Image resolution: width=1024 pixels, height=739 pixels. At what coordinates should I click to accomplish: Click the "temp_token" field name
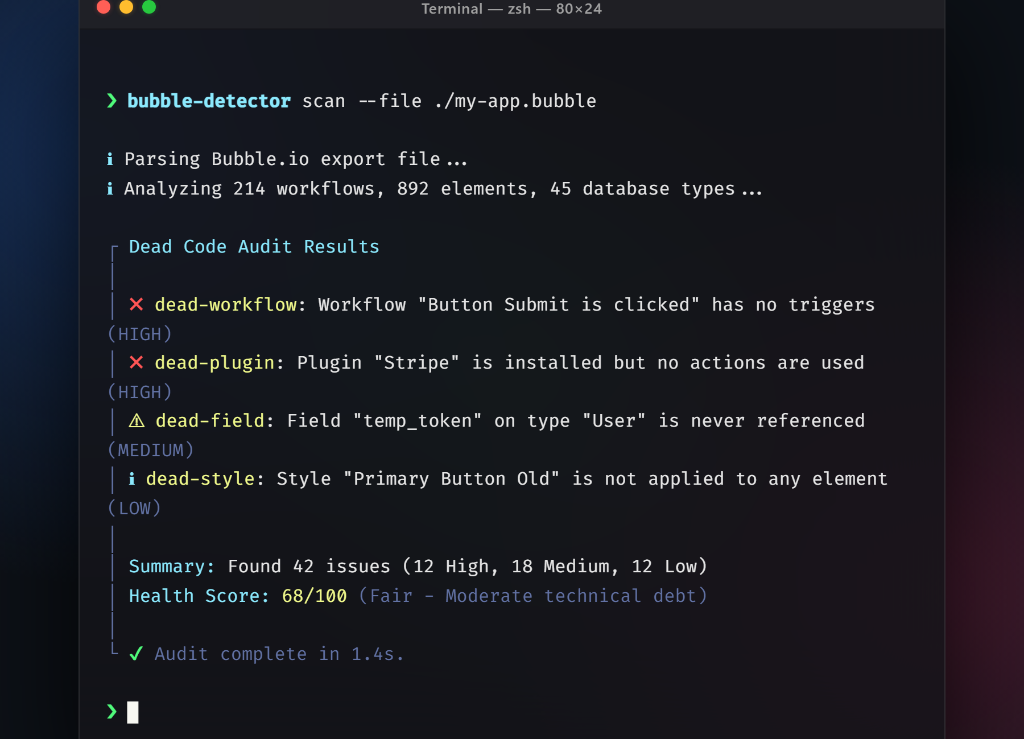417,421
